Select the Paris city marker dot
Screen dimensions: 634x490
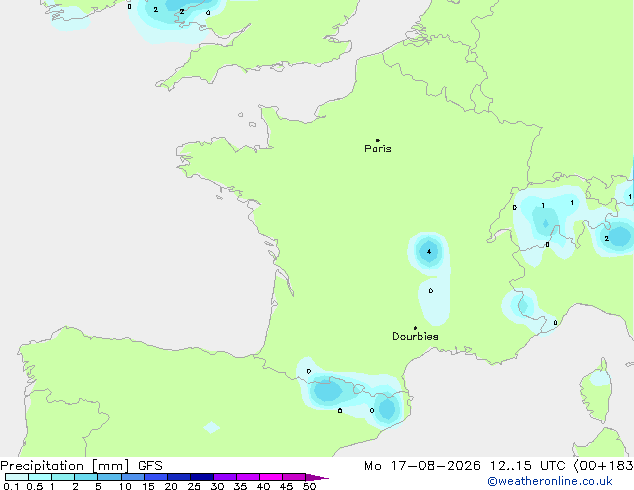tap(378, 140)
